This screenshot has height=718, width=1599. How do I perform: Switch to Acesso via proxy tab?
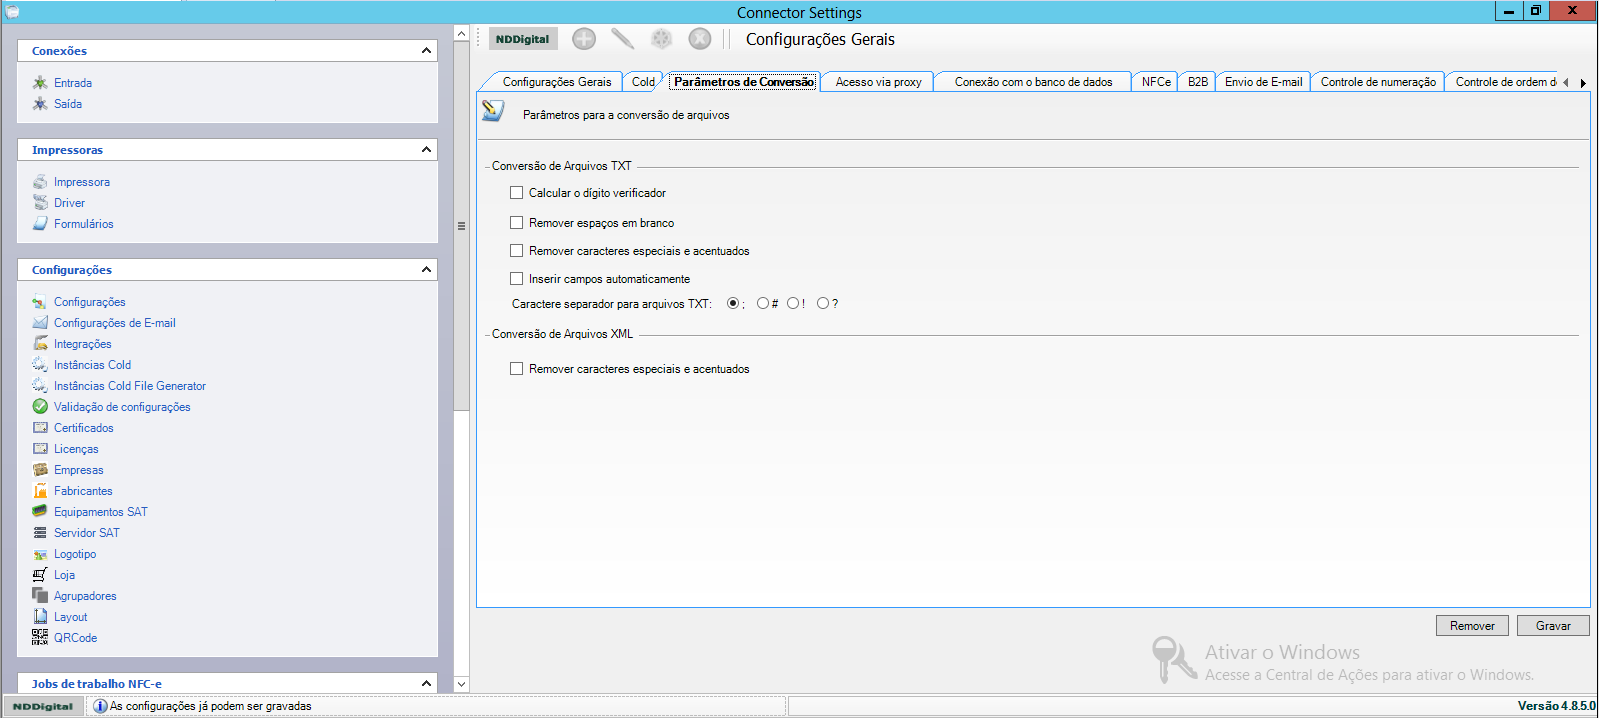(x=878, y=82)
